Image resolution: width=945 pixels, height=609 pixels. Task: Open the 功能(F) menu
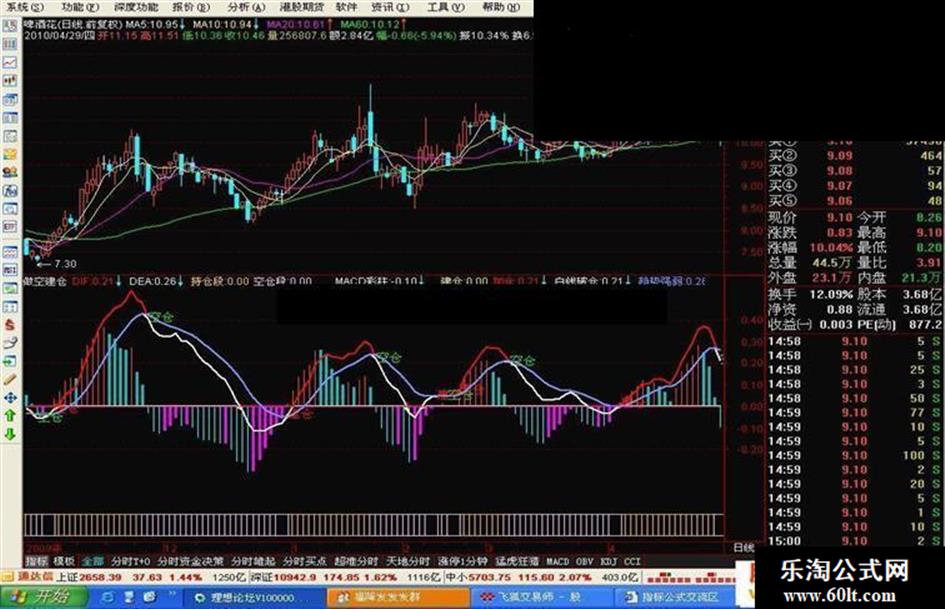pyautogui.click(x=80, y=7)
